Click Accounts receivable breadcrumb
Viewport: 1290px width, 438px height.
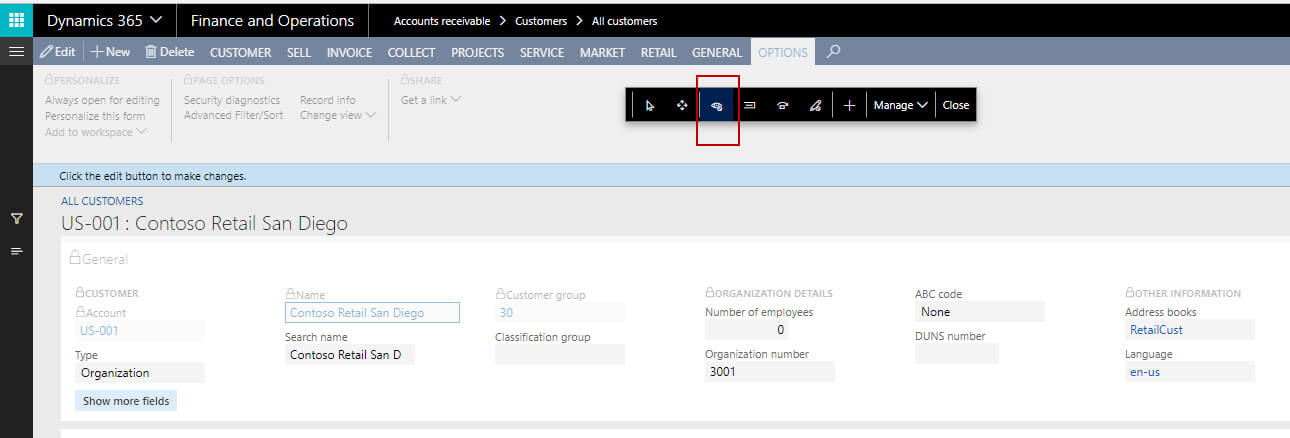(442, 21)
